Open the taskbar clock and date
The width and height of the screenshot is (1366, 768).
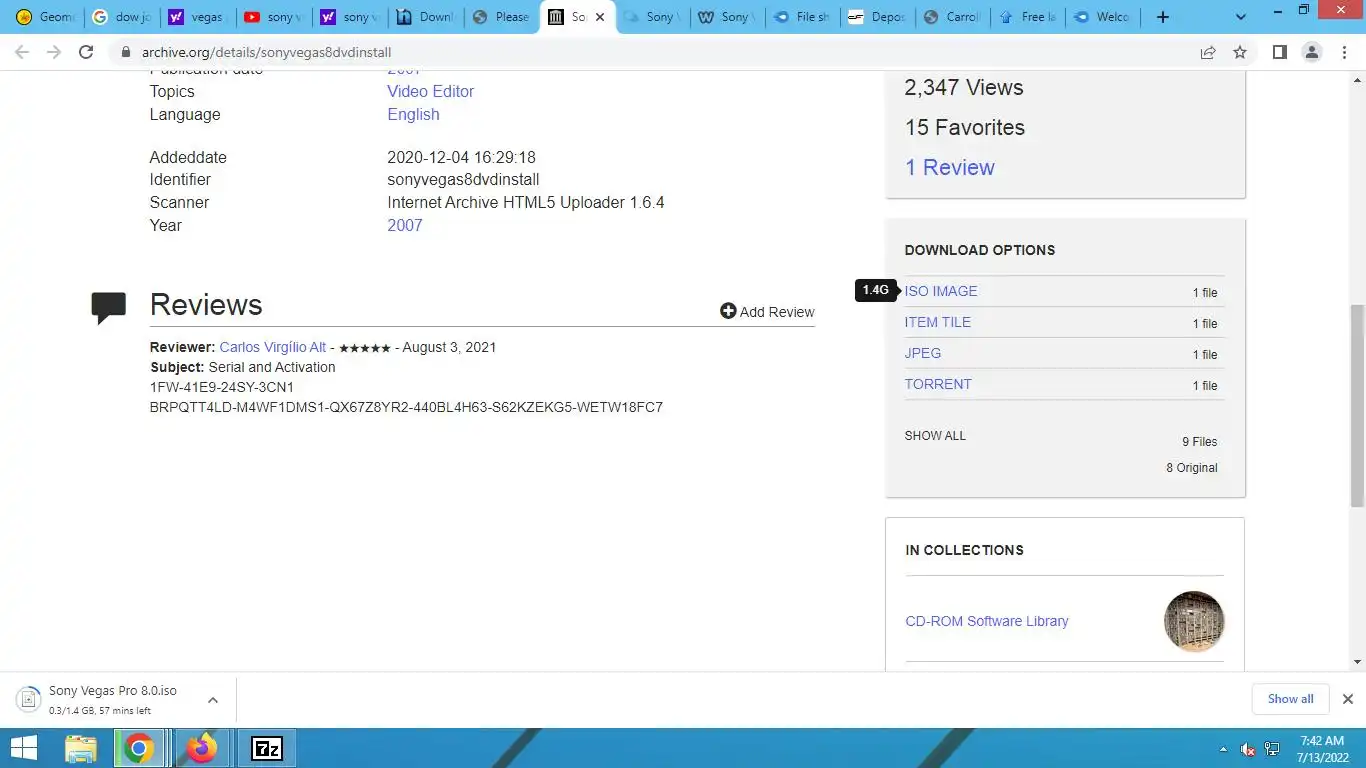point(1321,749)
